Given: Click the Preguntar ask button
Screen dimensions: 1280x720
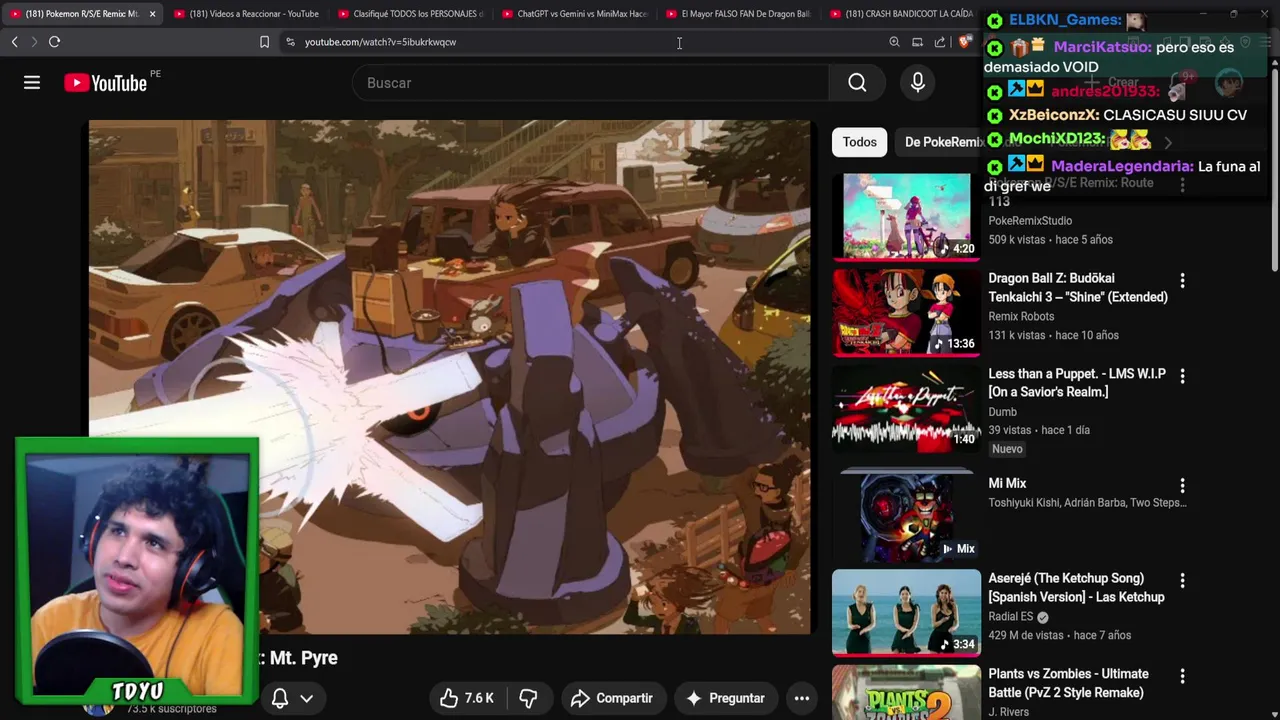Looking at the screenshot, I should [x=726, y=698].
